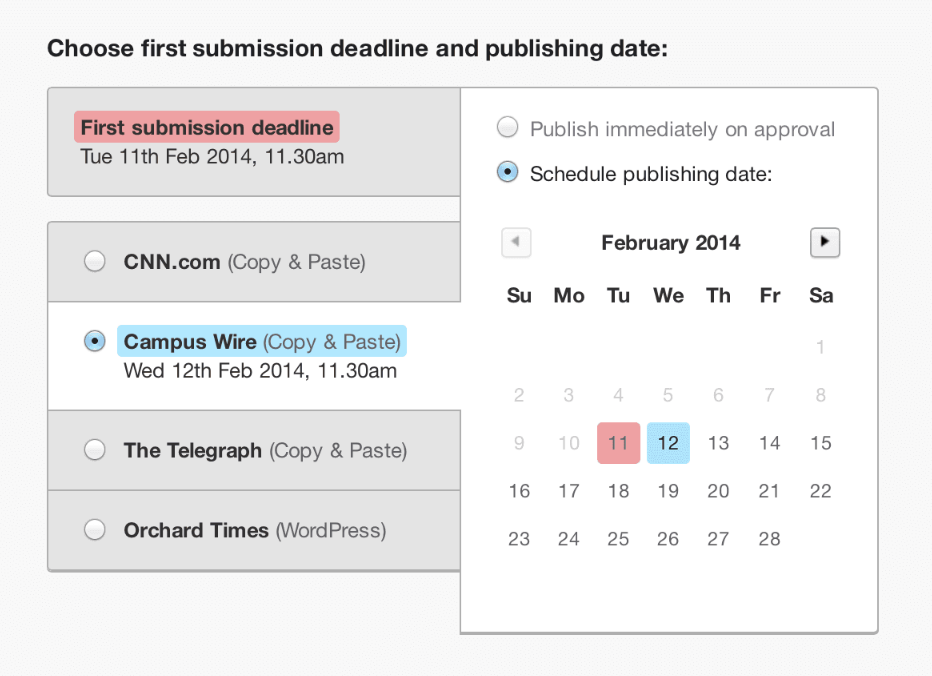Pick February 25 in the calendar
932x676 pixels.
click(x=618, y=539)
